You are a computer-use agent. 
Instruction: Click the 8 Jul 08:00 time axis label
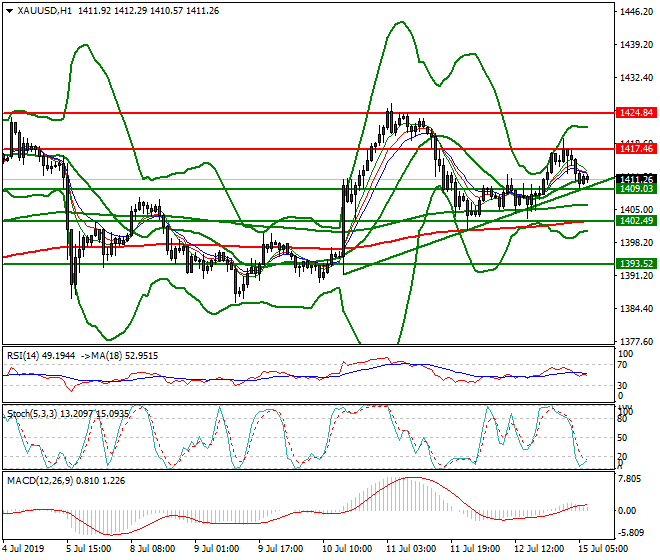pos(153,549)
